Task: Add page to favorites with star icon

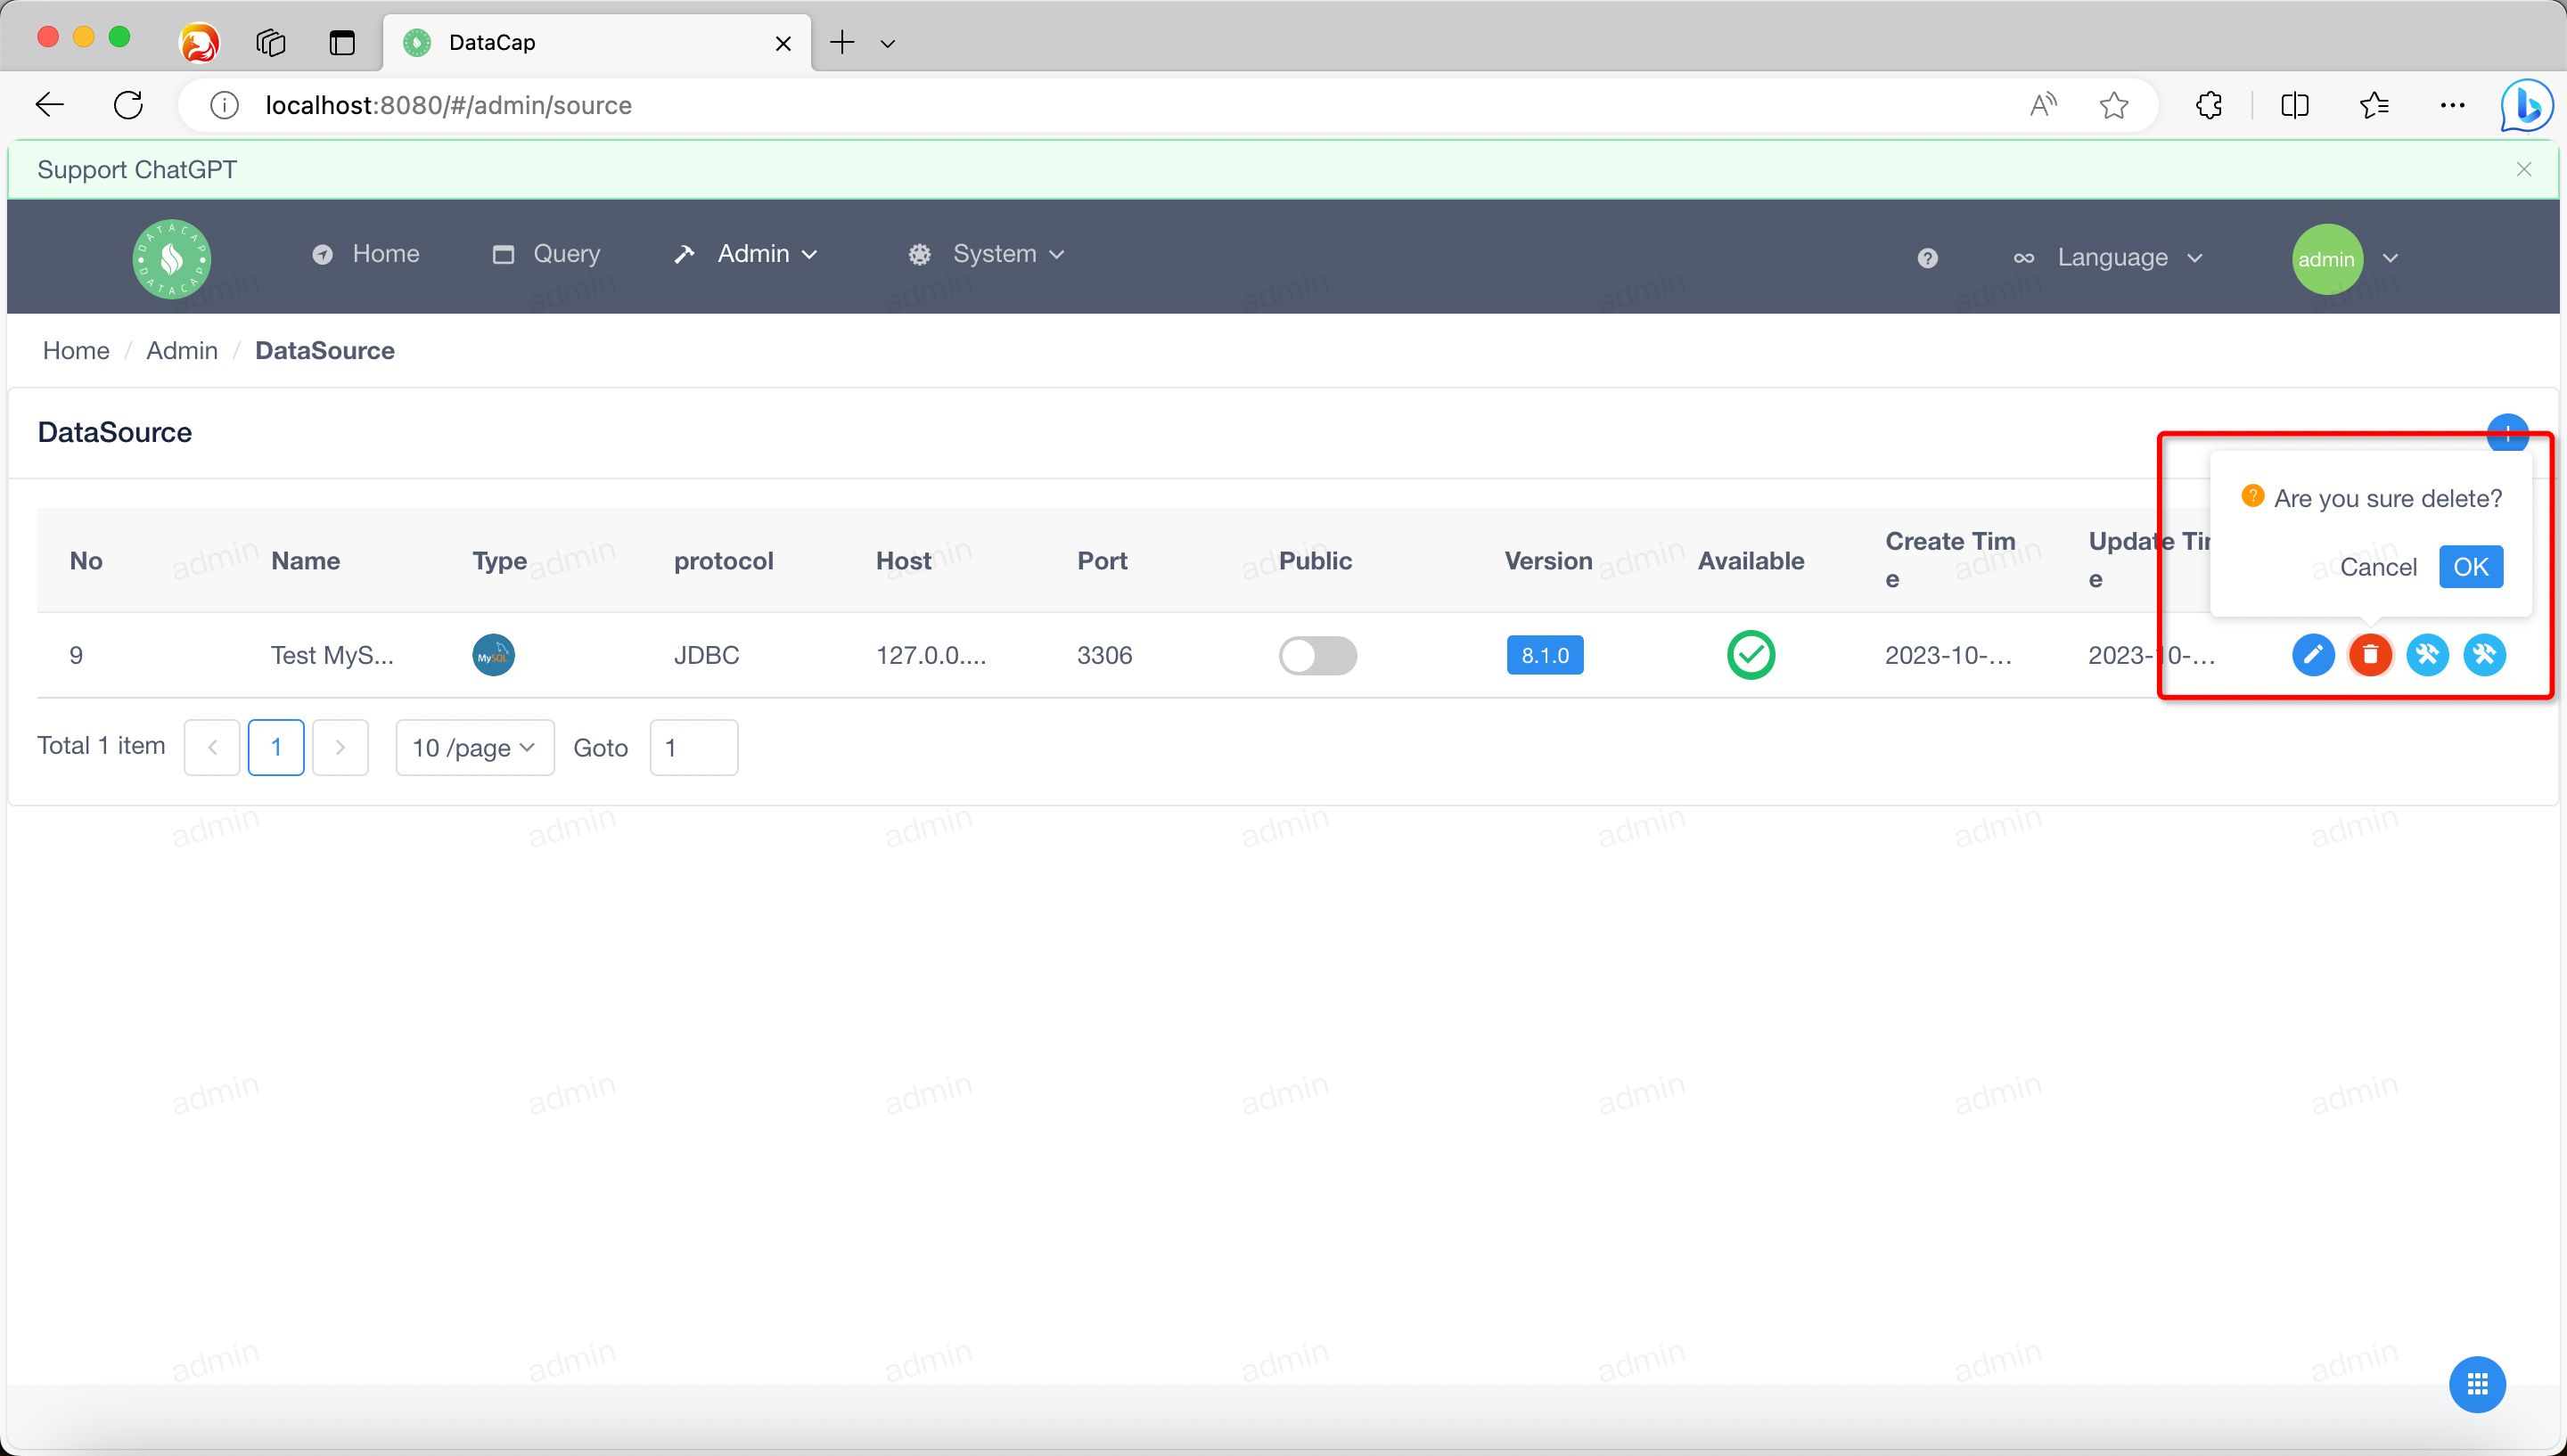Action: [2113, 105]
